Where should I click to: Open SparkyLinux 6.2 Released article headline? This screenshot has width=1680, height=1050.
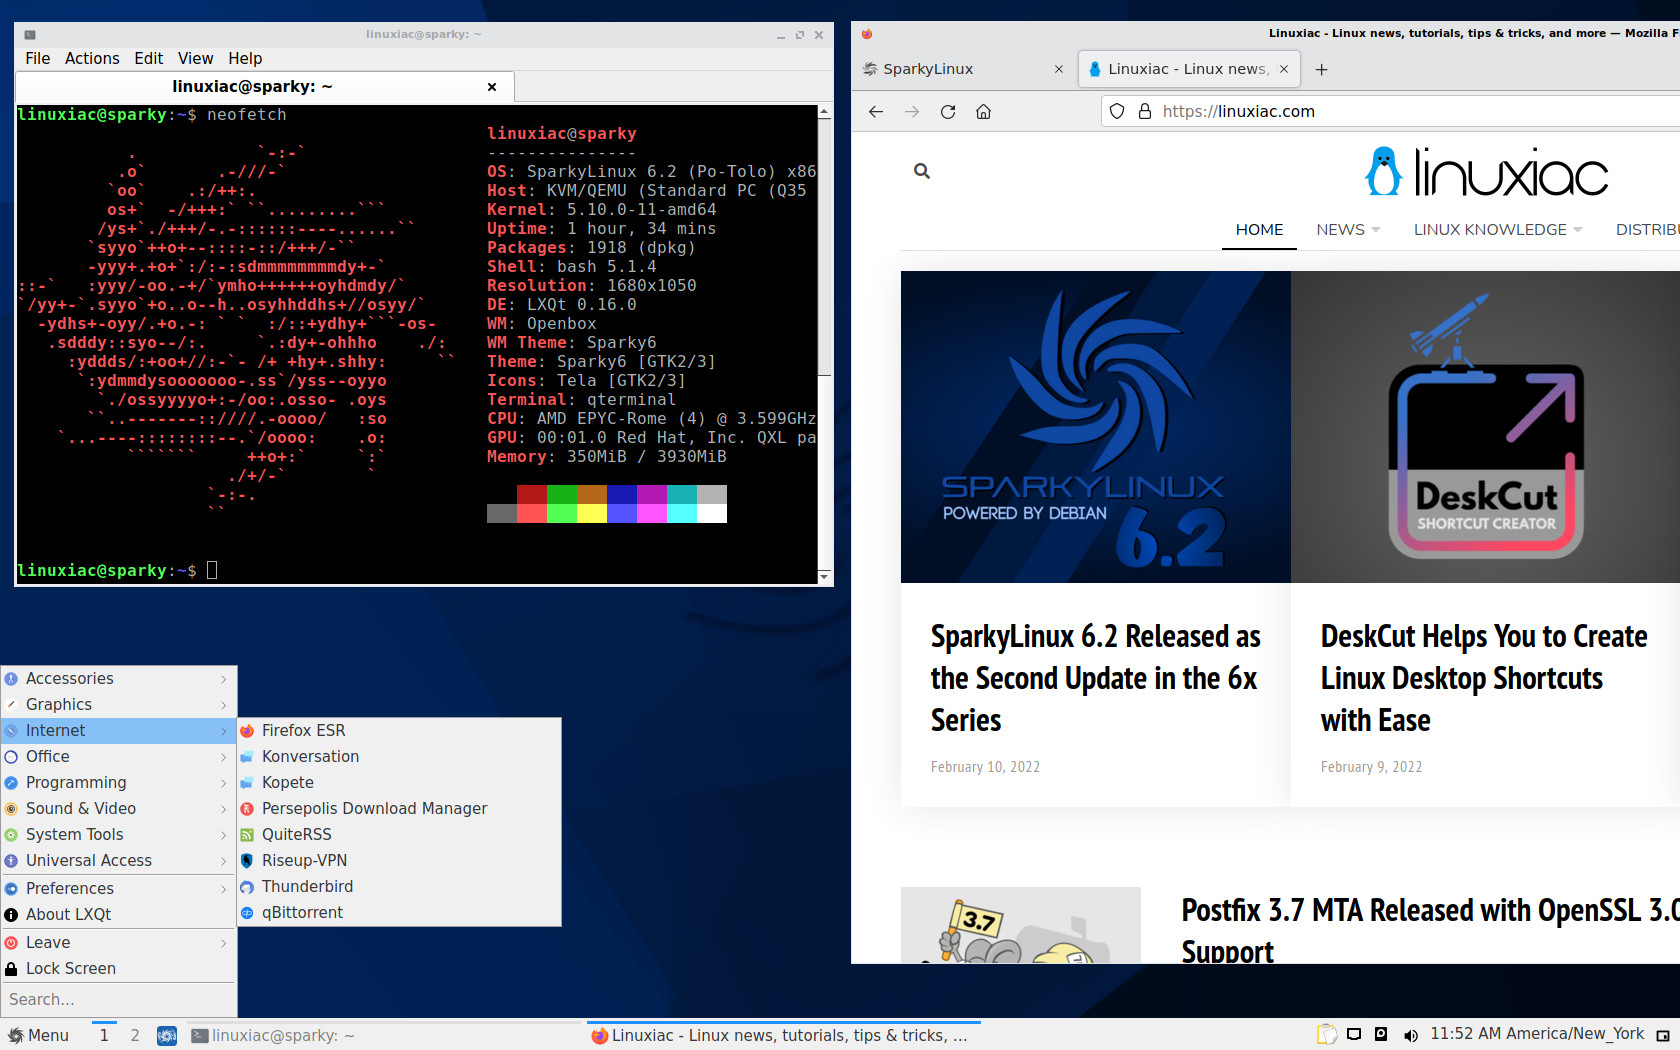[x=1095, y=678]
